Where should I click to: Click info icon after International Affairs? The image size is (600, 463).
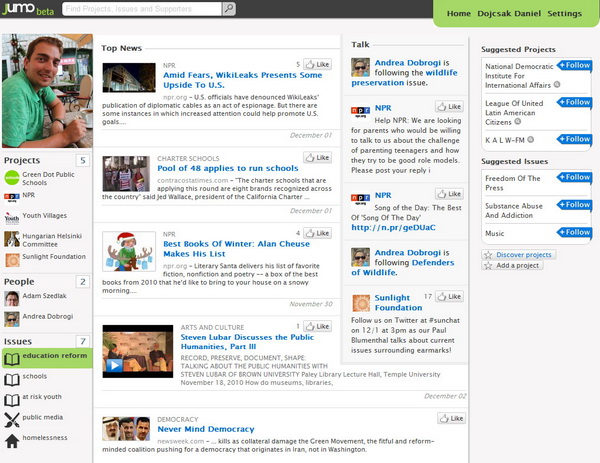click(x=557, y=85)
